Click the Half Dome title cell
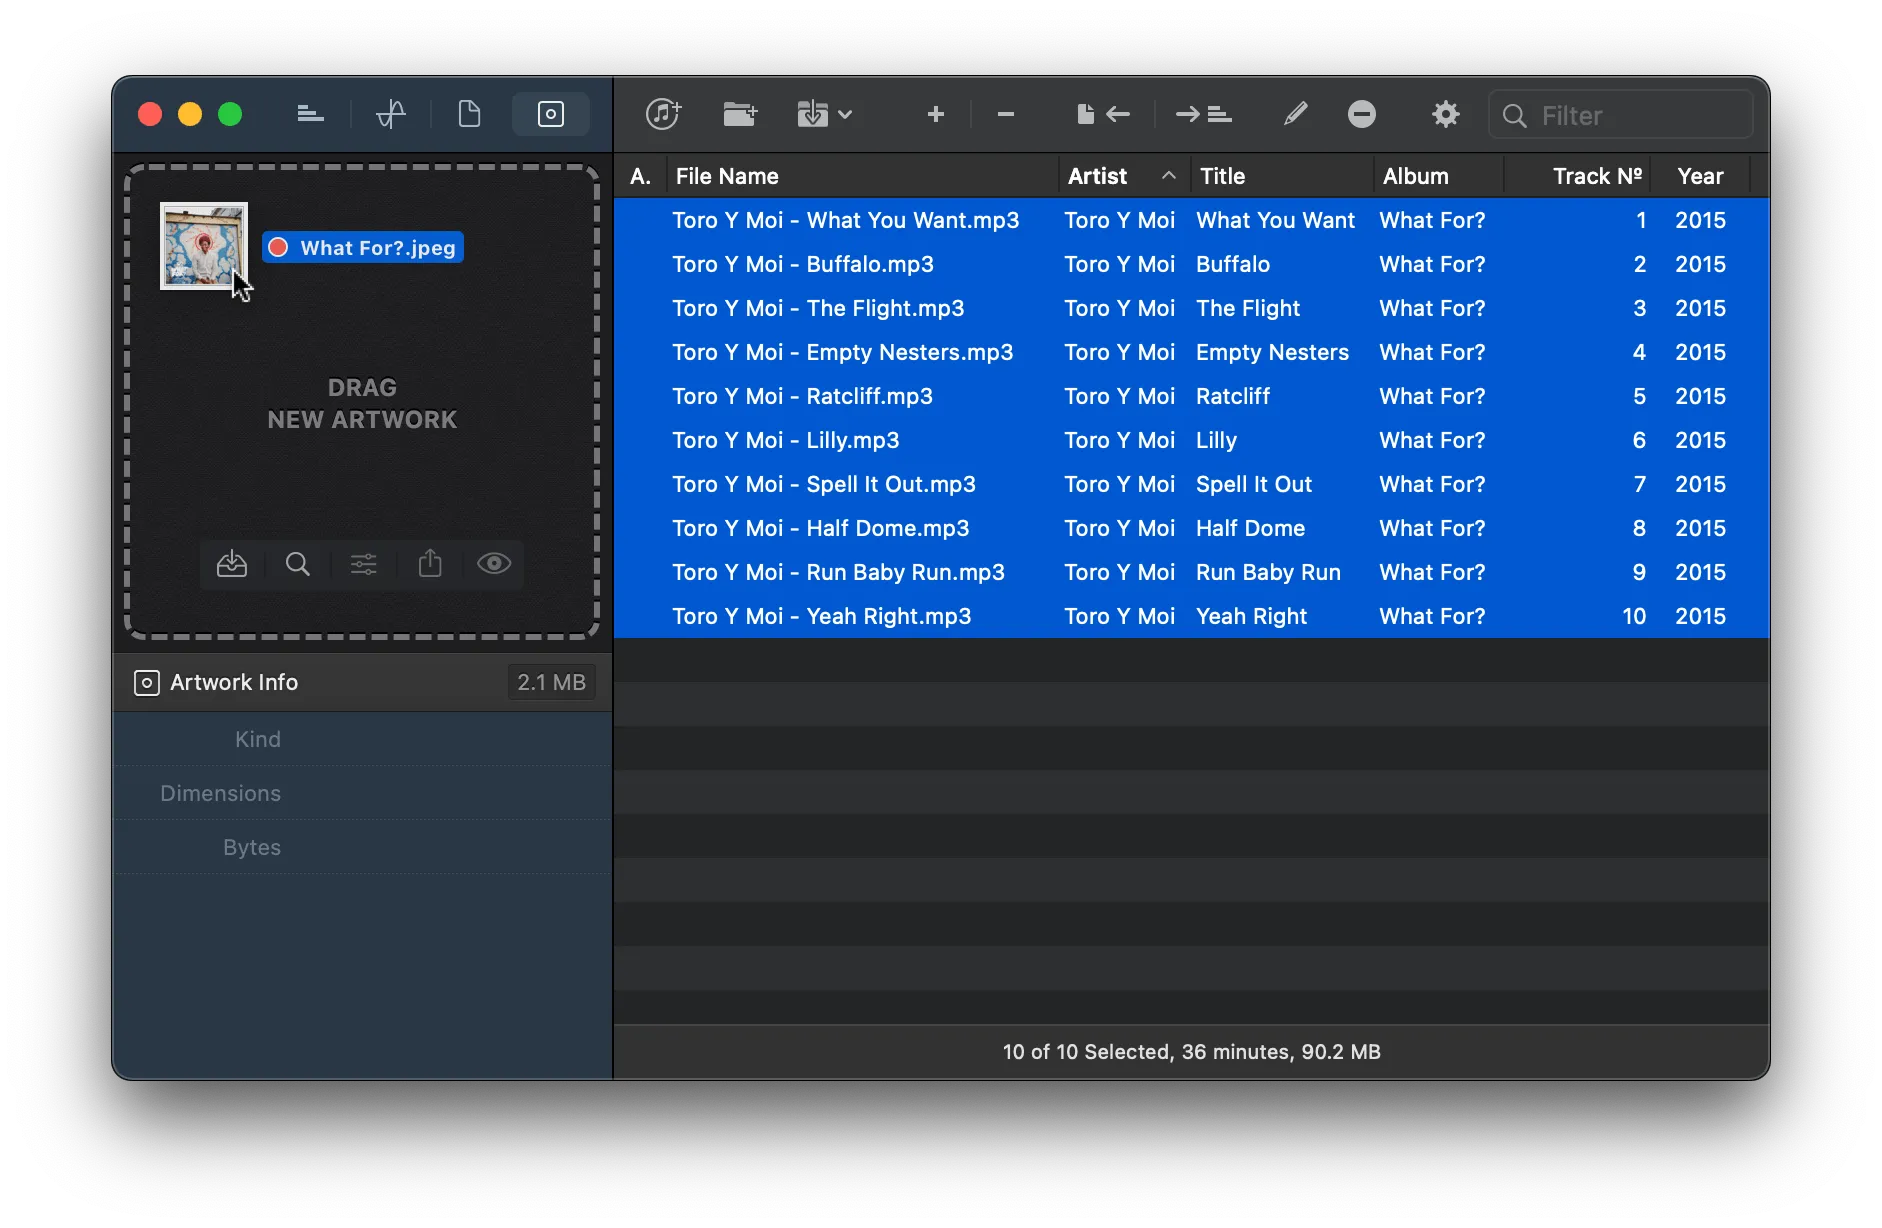Viewport: 1882px width, 1228px height. pyautogui.click(x=1250, y=528)
